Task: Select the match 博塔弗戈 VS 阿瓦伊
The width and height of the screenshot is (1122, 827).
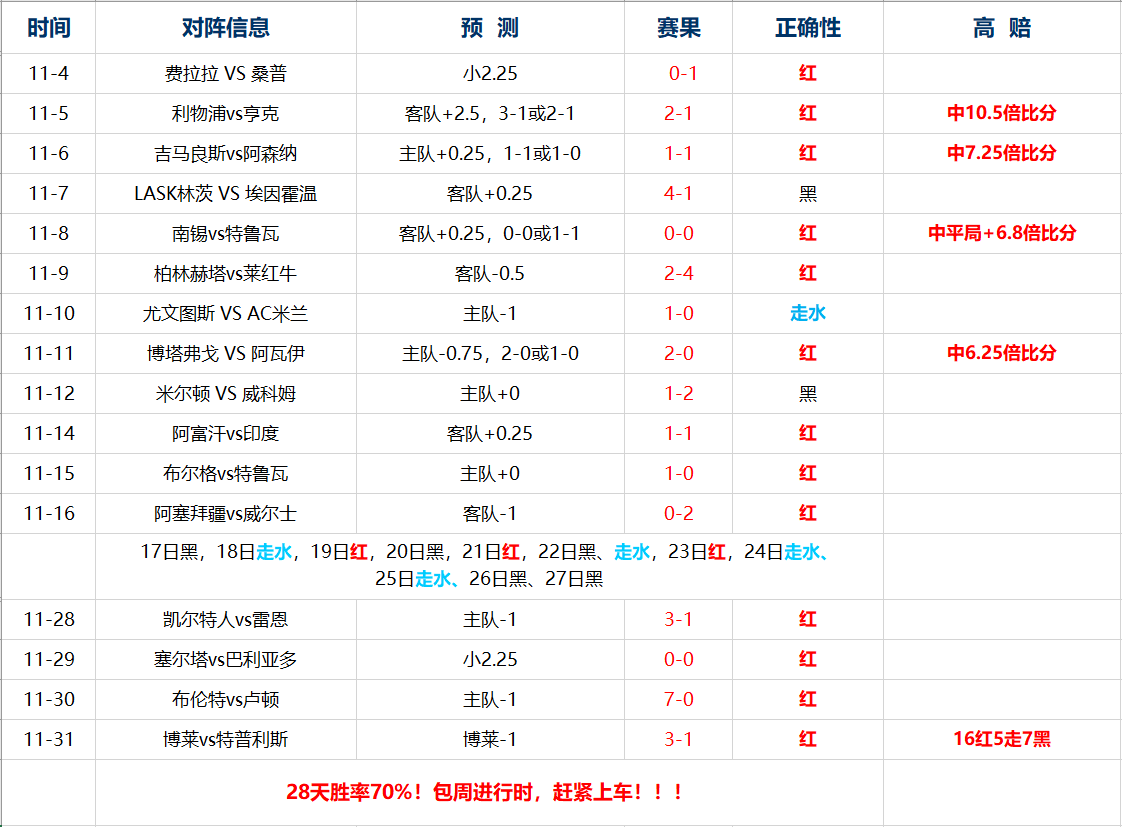Action: [225, 353]
